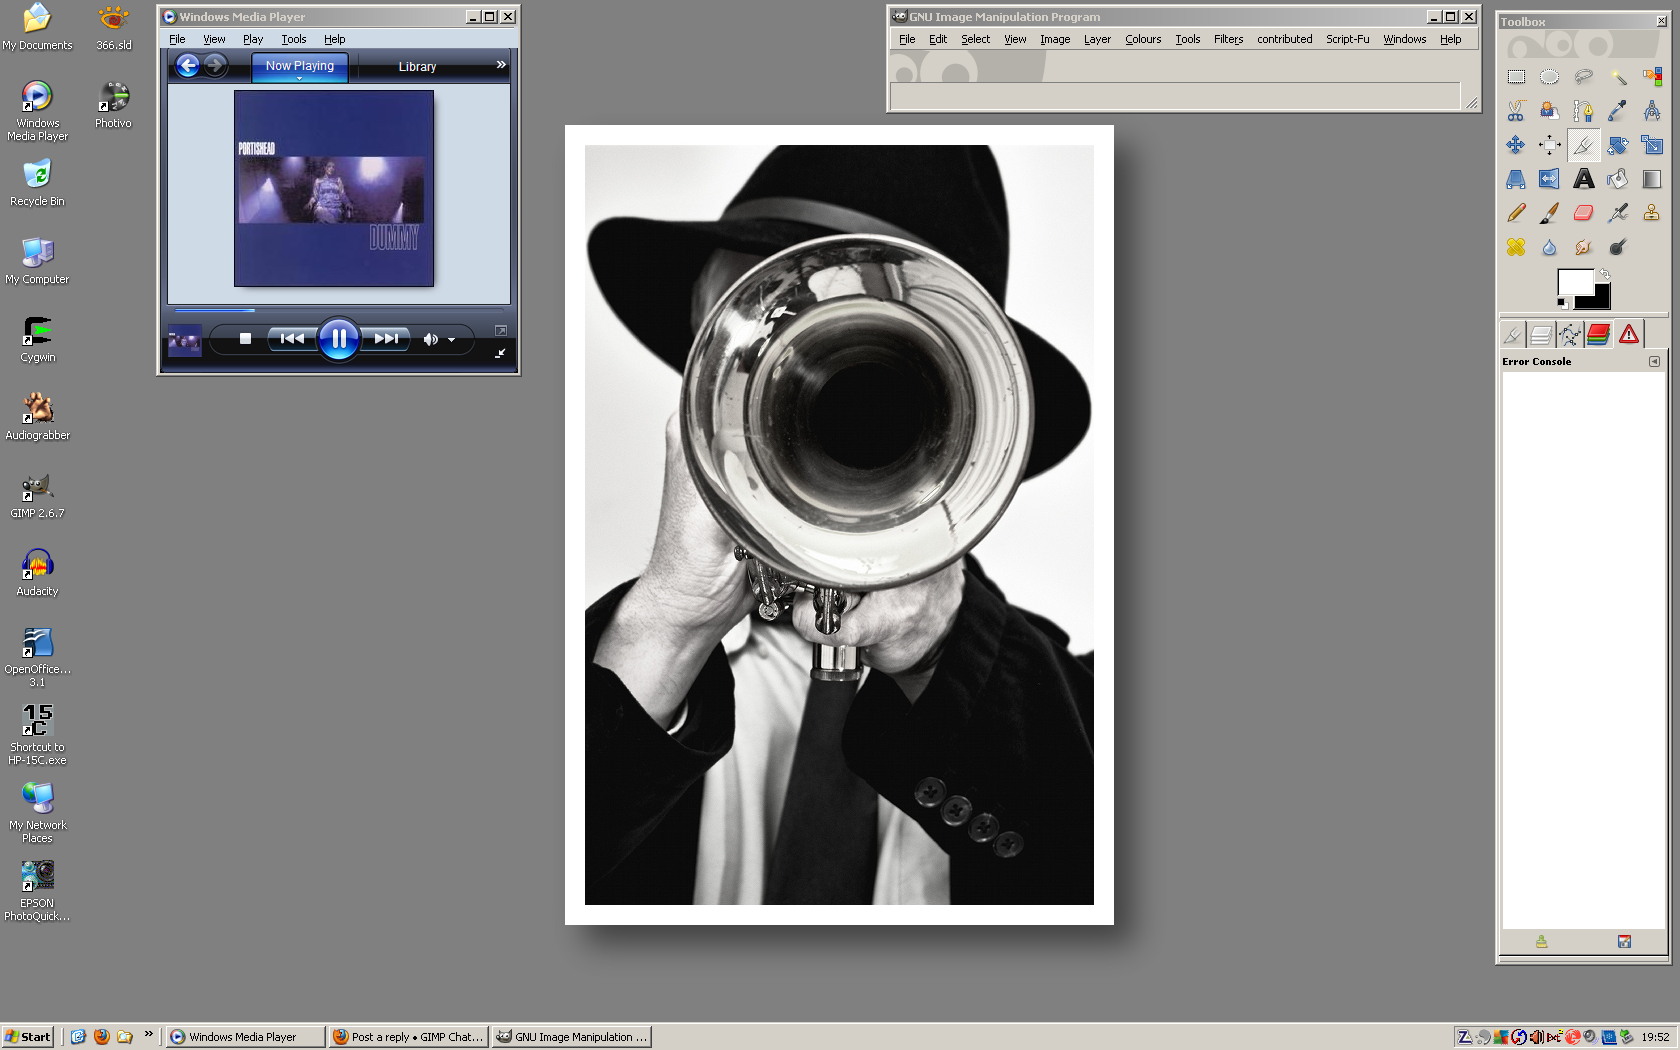Open the Colours menu in GIMP
The height and width of the screenshot is (1050, 1680).
coord(1143,39)
